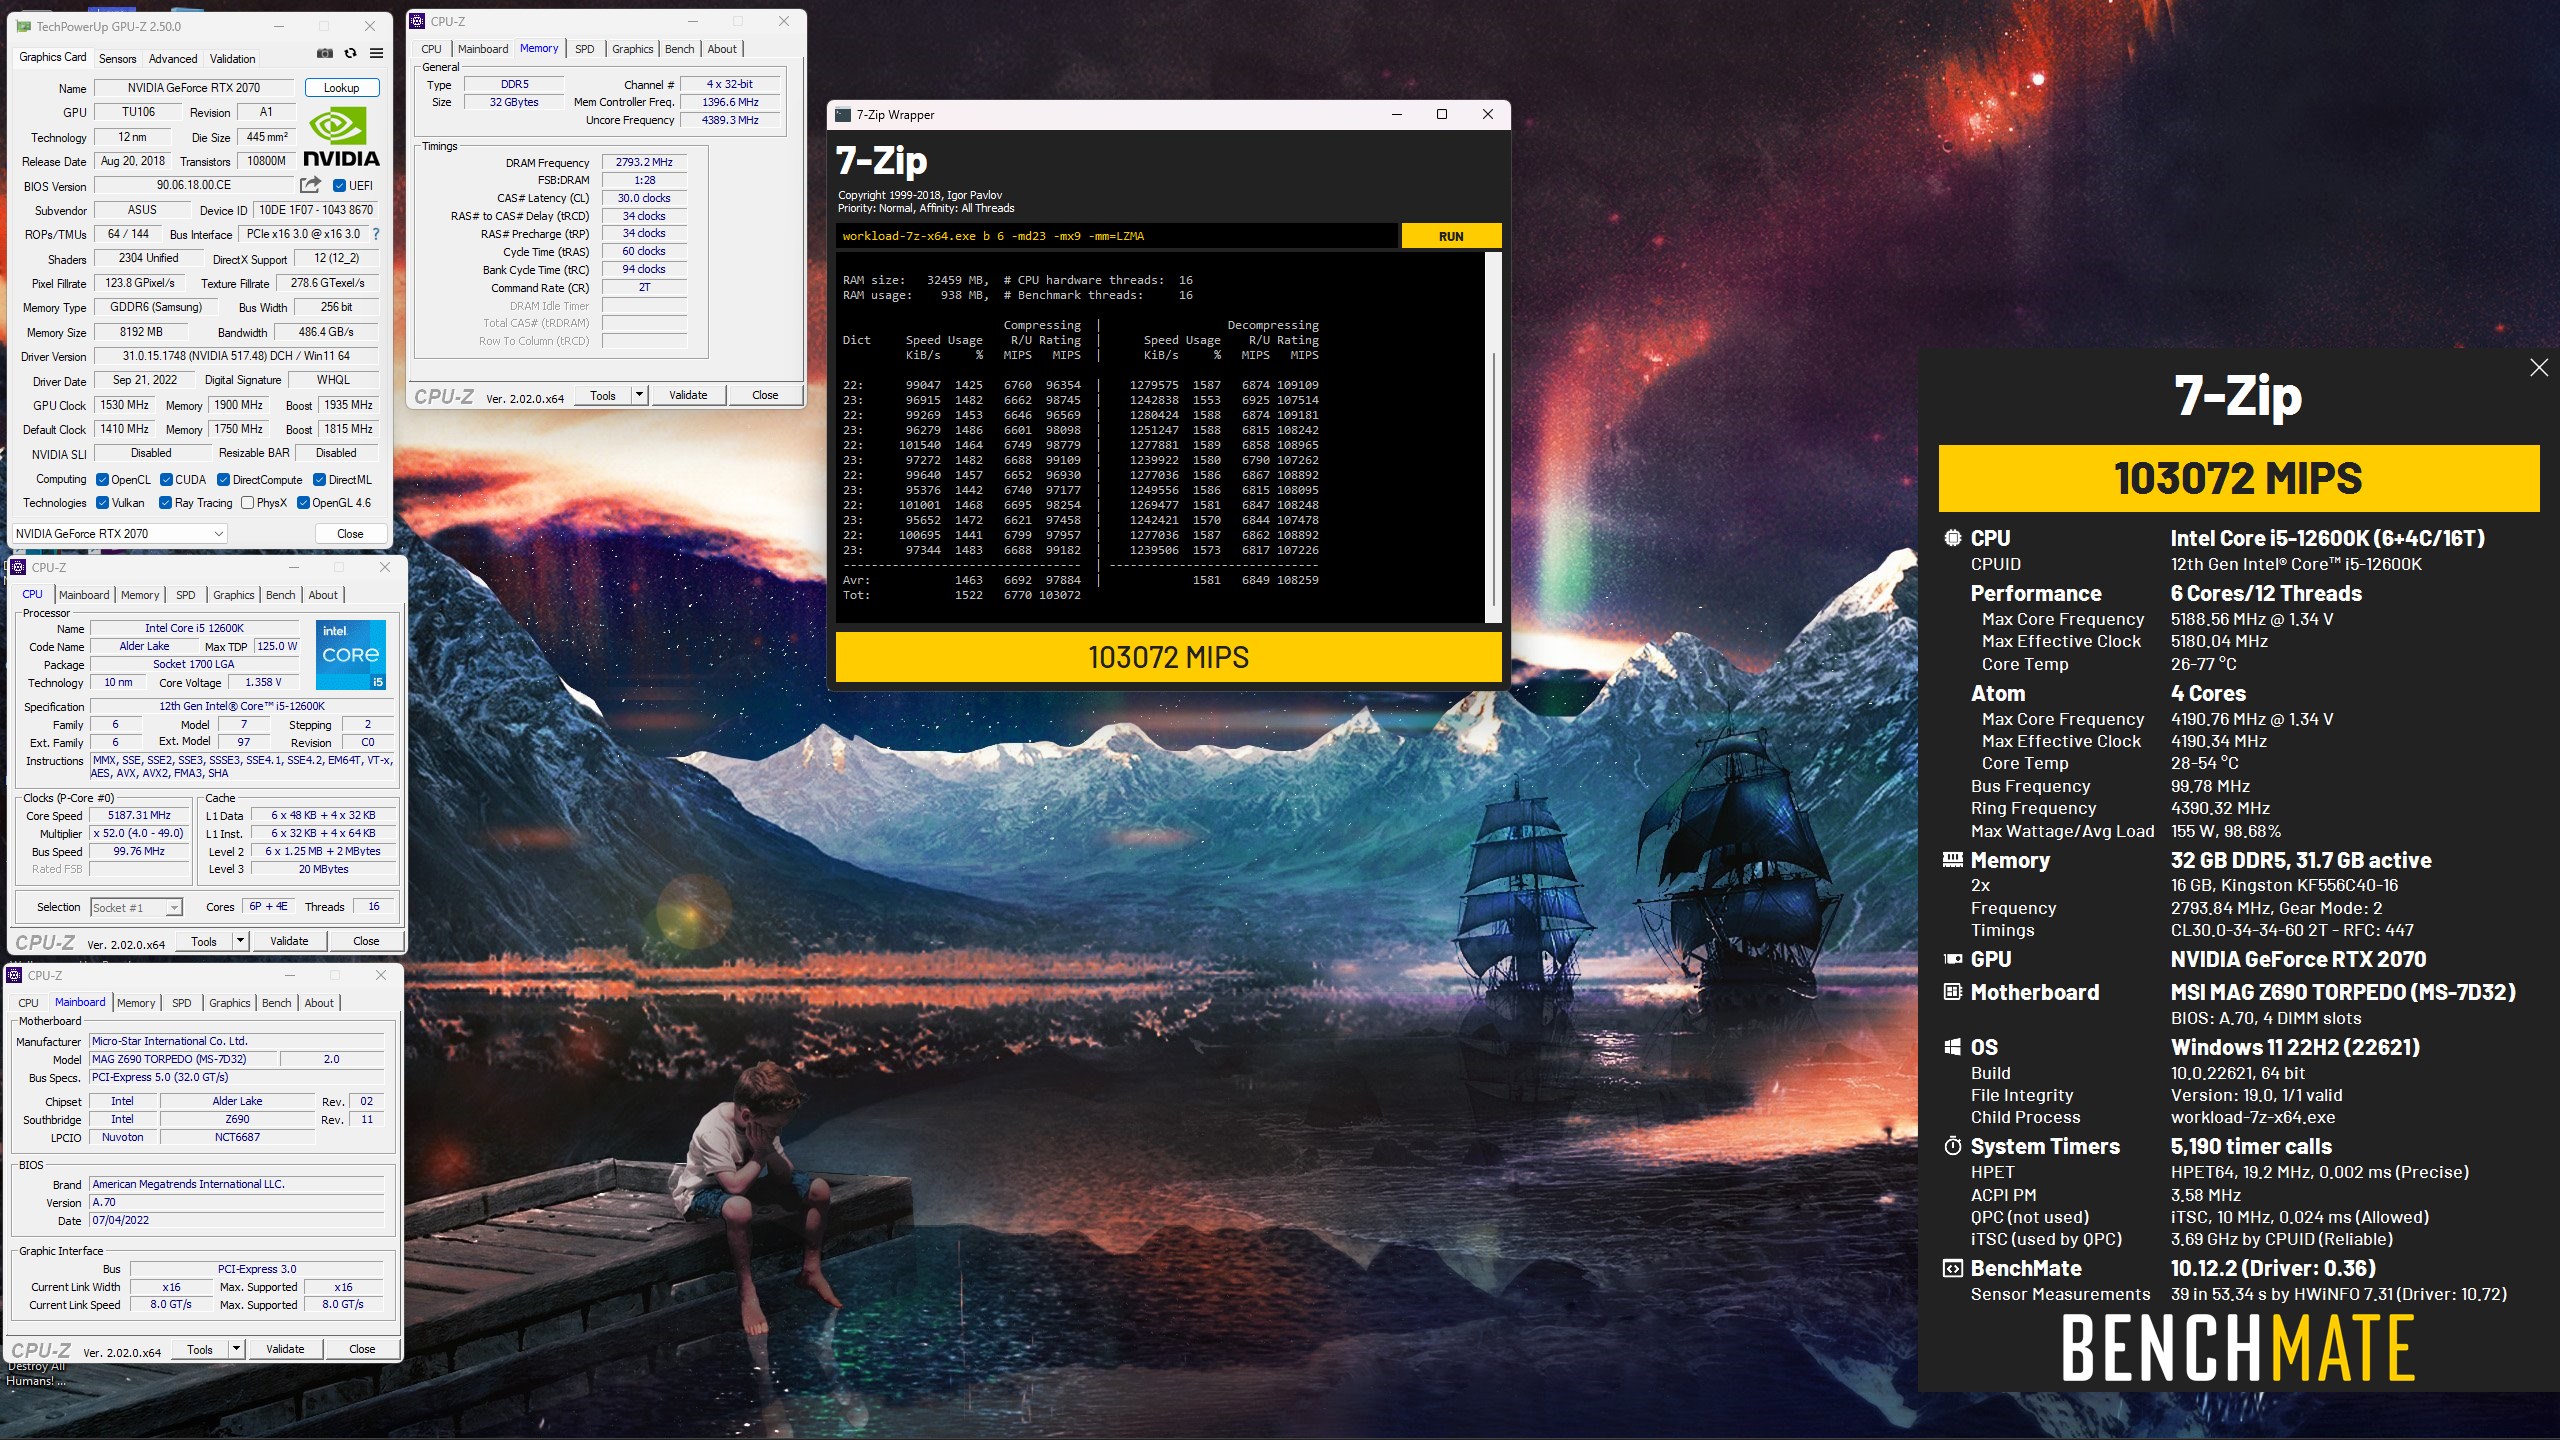Screen dimensions: 2560x1440
Task: Toggle the Vulkan checkbox
Action: point(102,503)
